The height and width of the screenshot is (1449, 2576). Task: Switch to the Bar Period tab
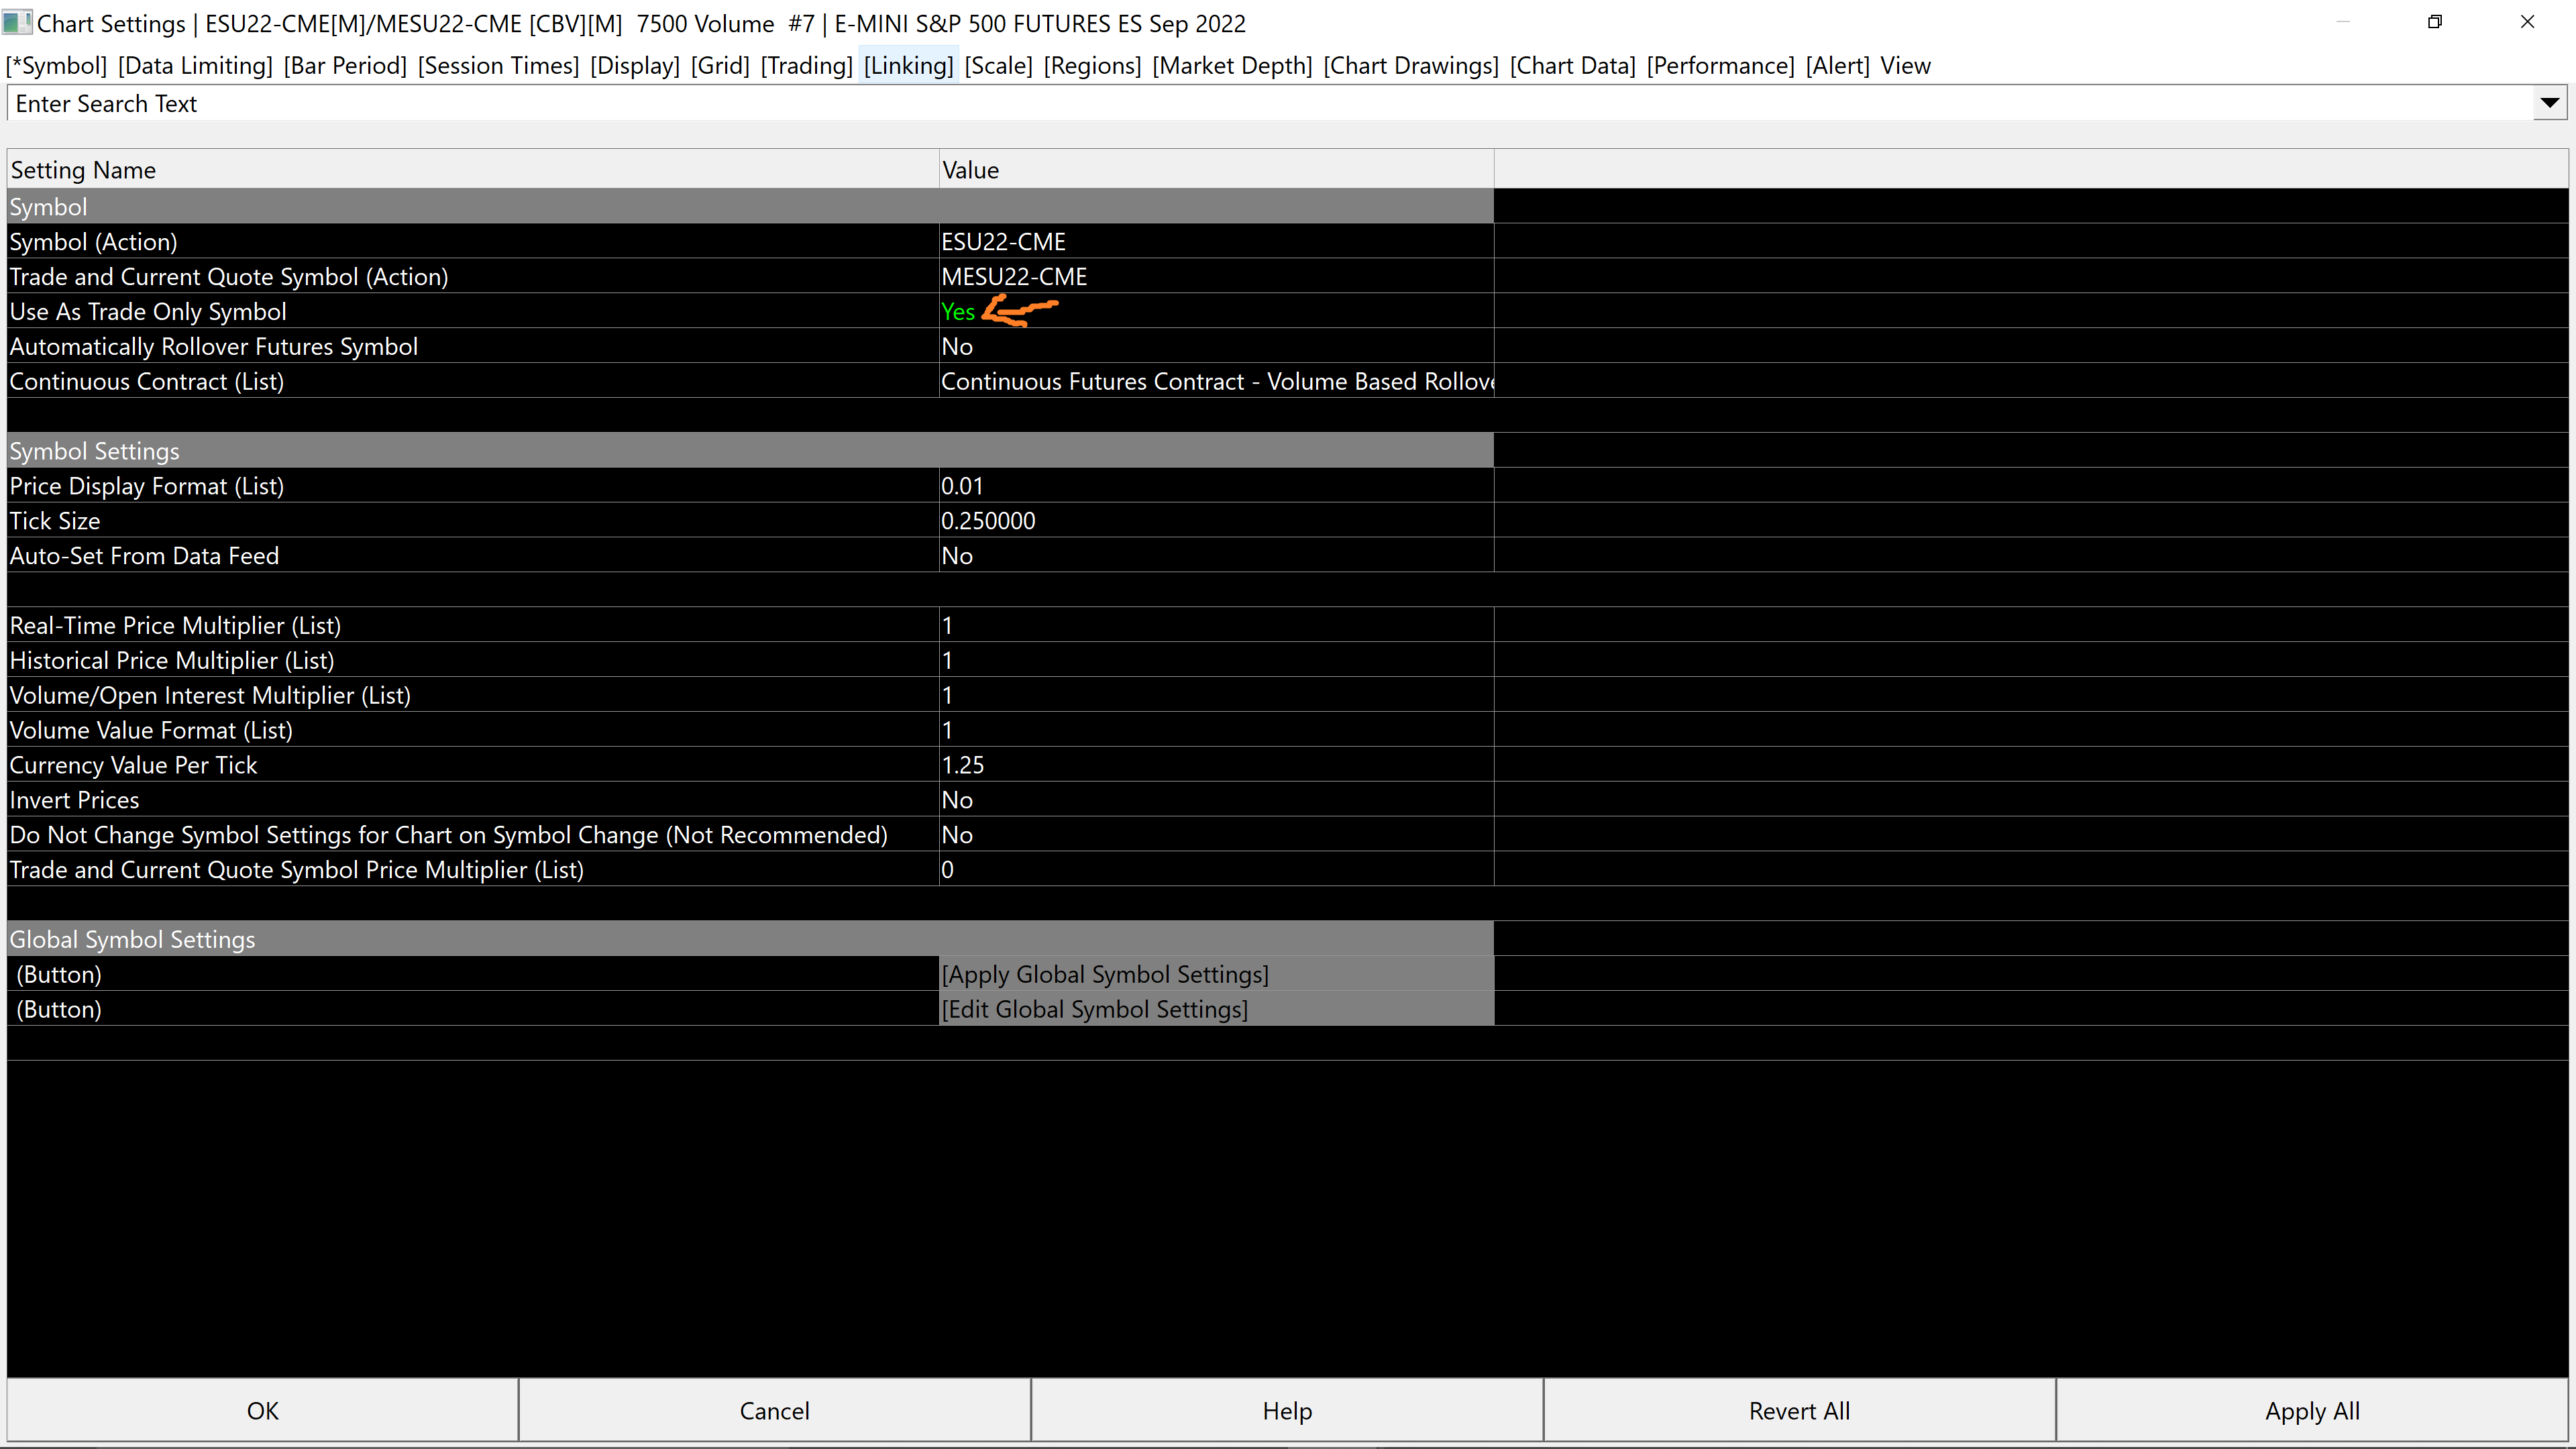pos(345,66)
